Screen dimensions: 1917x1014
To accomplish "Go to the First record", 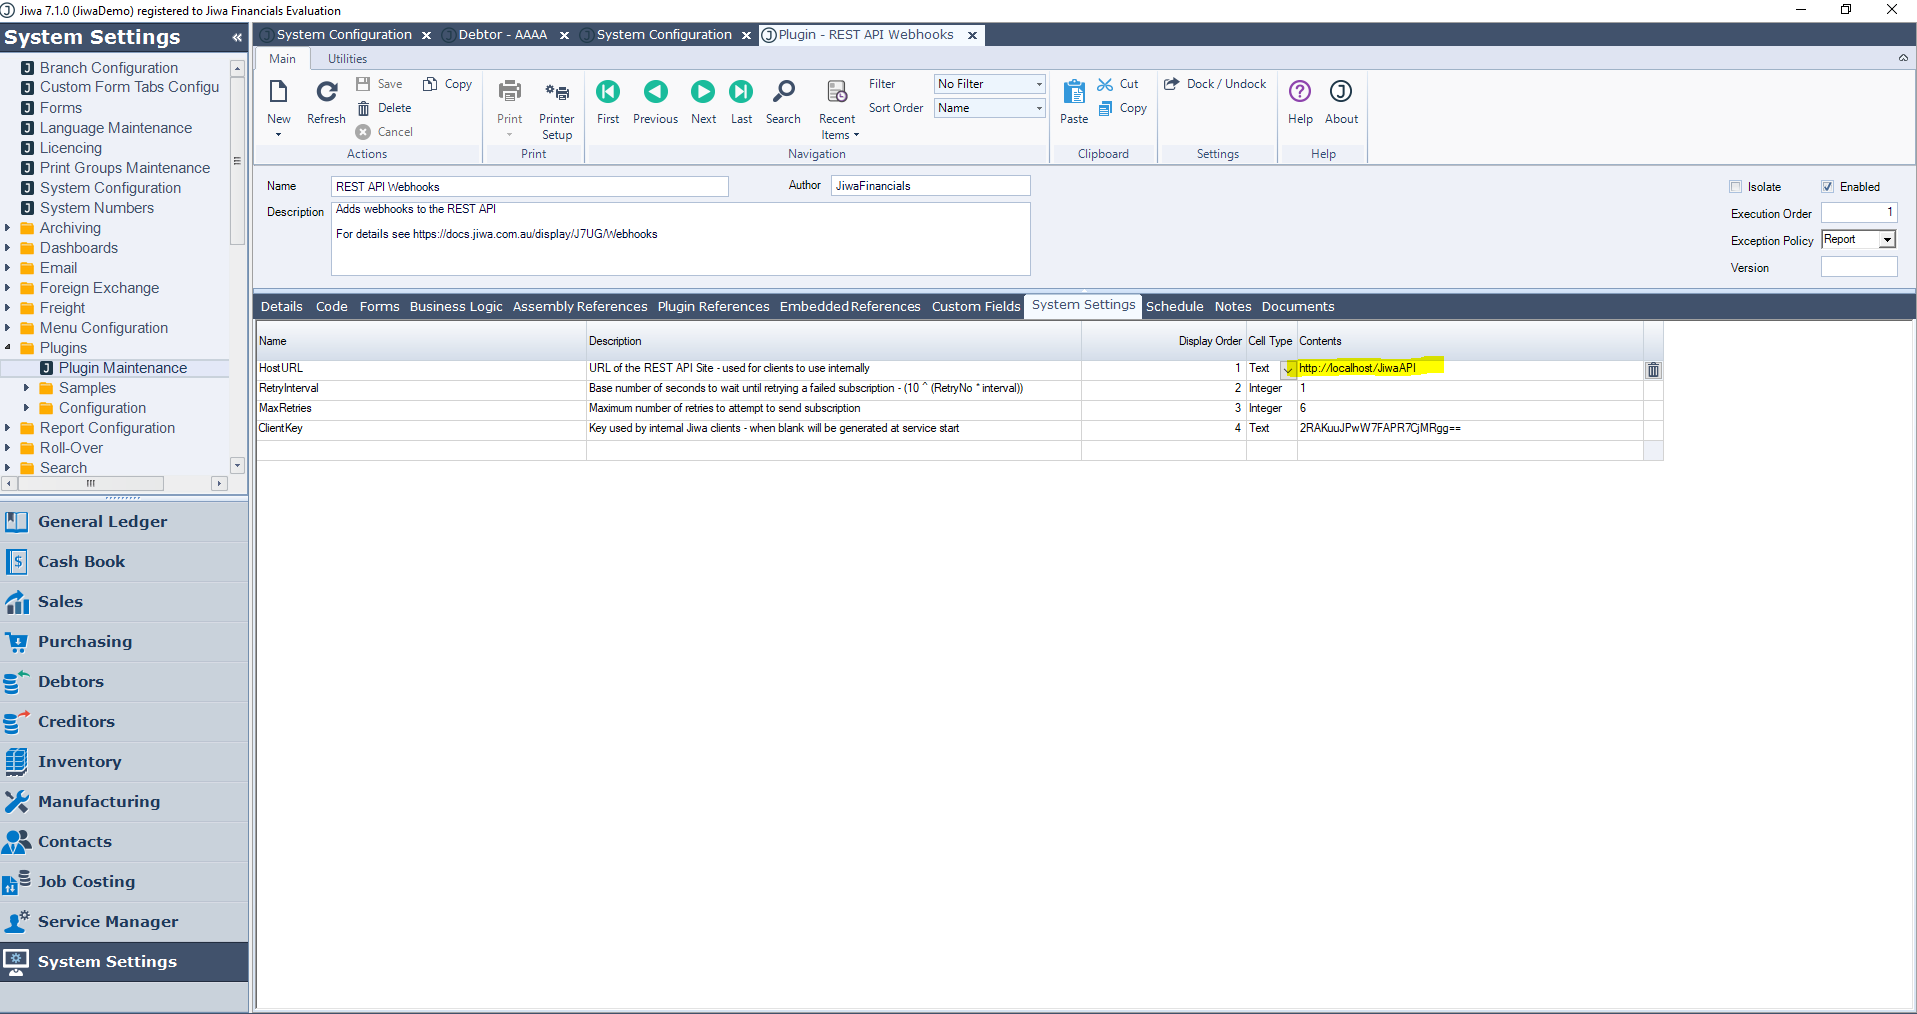I will point(608,93).
